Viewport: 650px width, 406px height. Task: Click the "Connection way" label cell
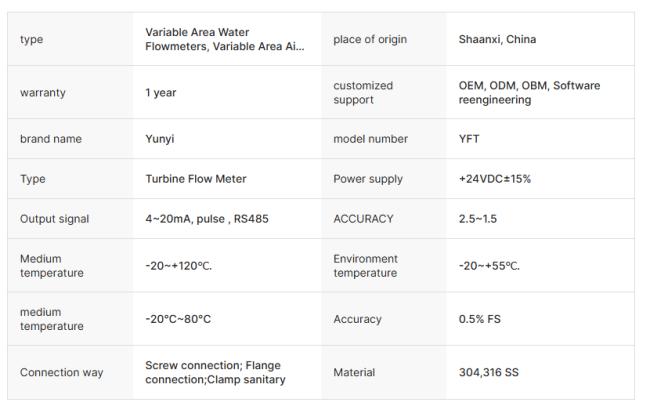(x=61, y=372)
